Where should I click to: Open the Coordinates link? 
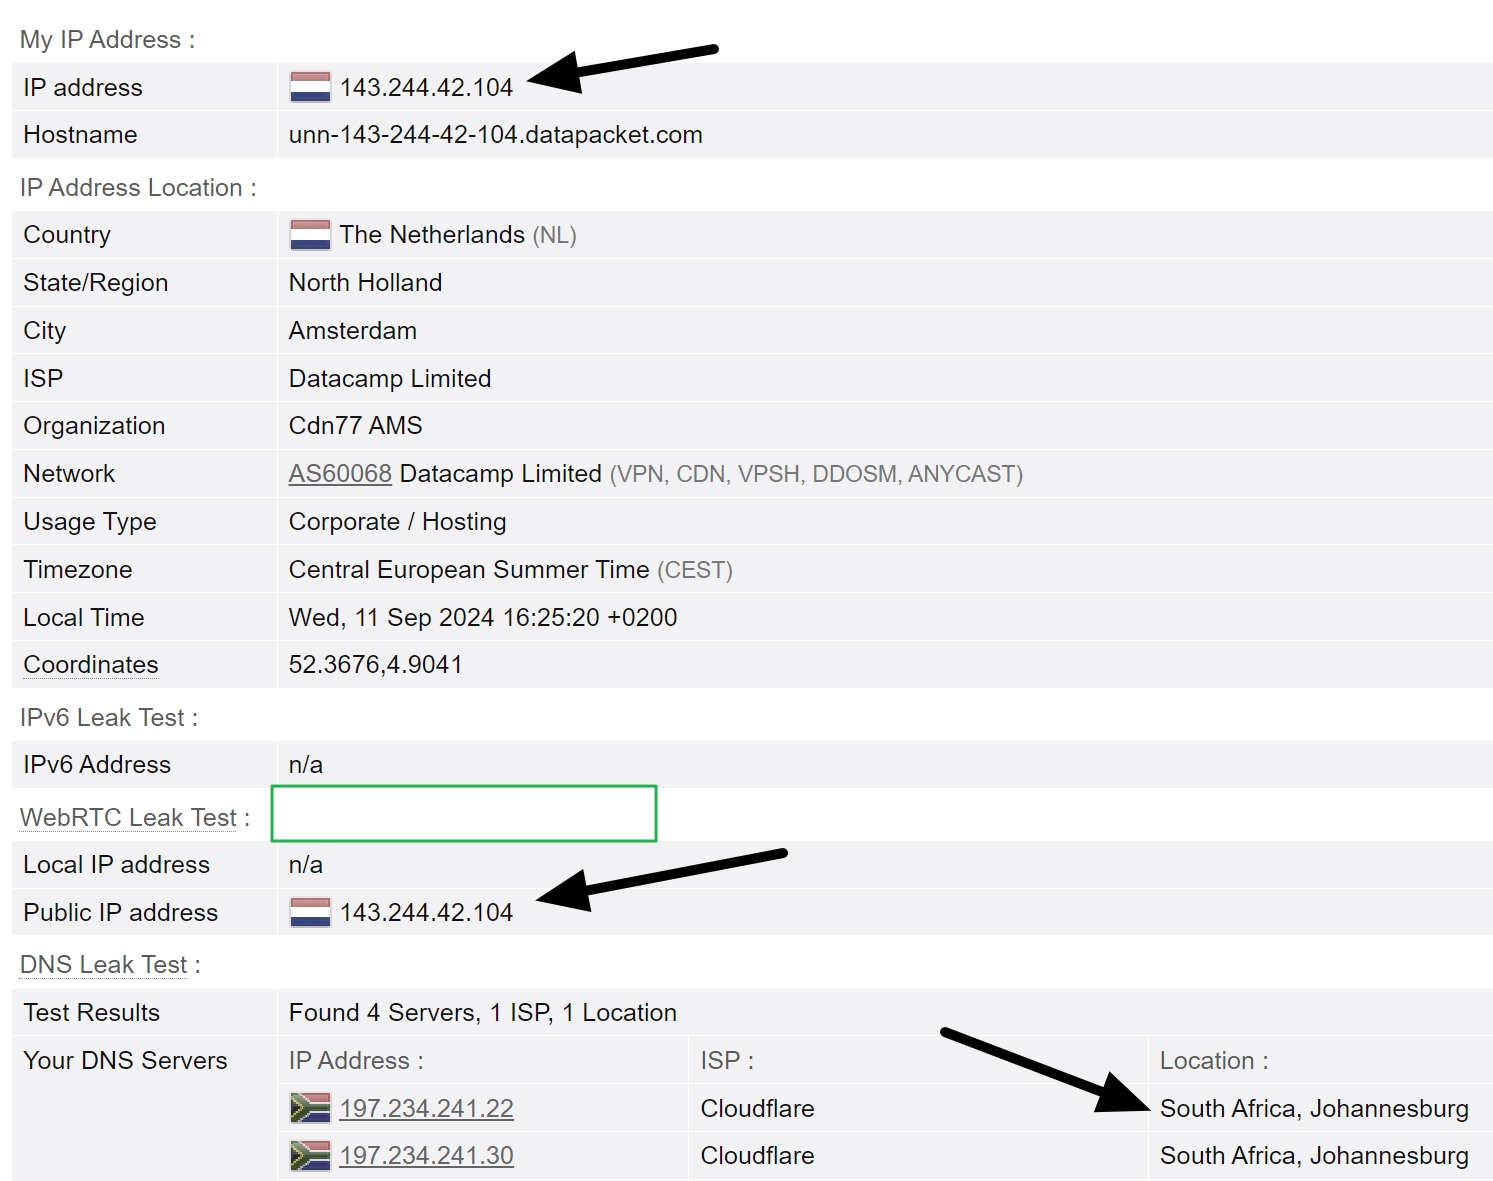89,664
